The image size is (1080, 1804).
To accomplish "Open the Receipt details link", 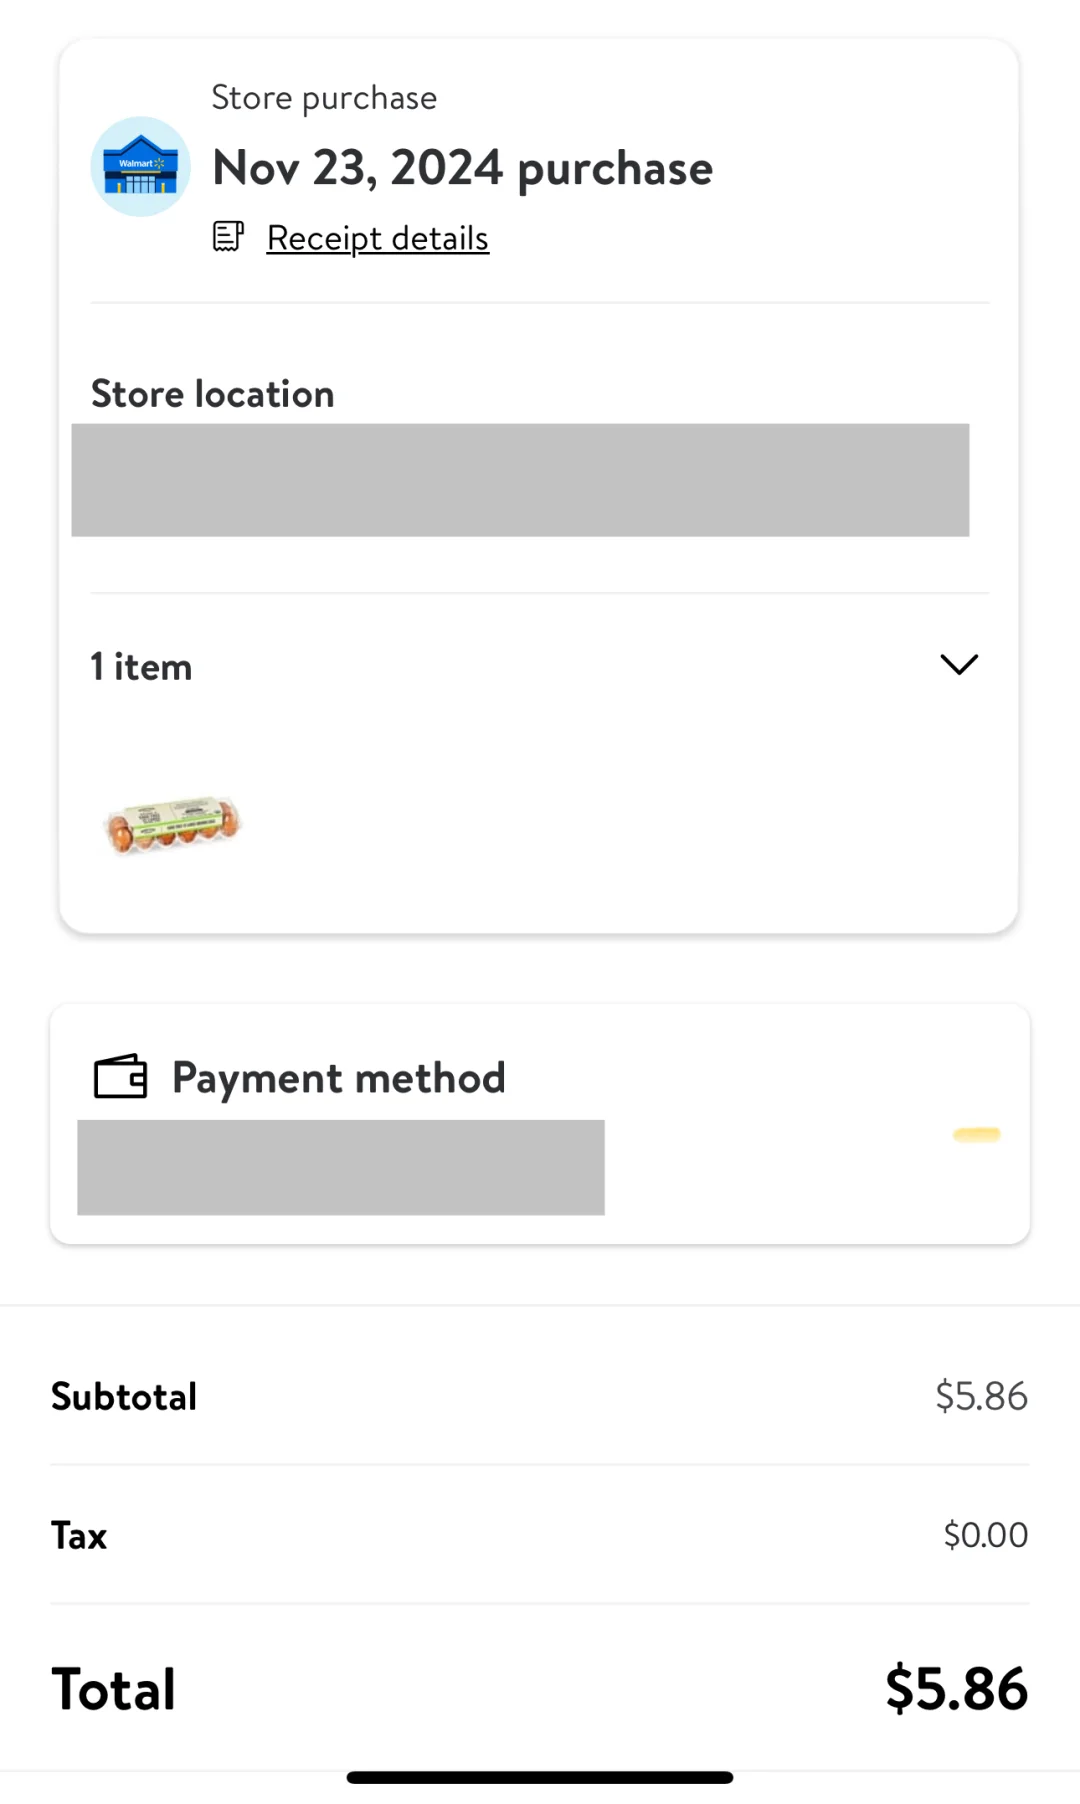I will 377,238.
